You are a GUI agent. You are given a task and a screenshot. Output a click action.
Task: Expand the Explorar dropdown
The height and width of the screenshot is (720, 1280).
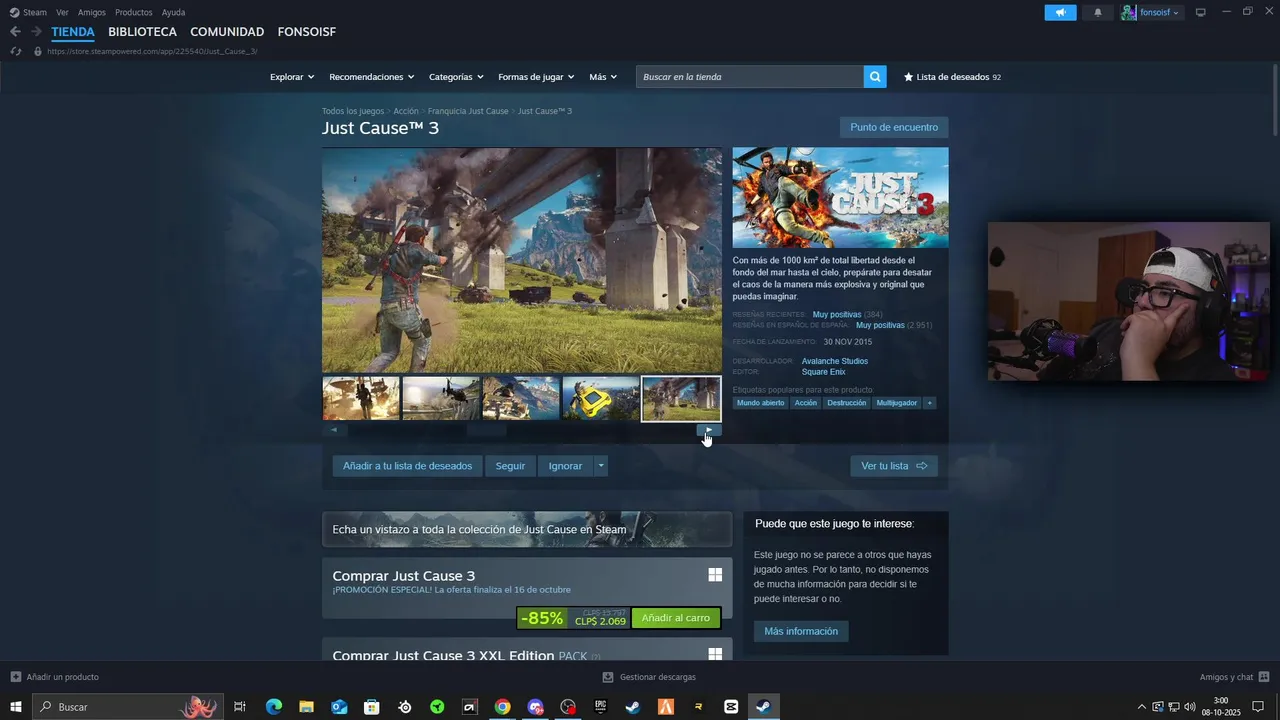tap(292, 77)
